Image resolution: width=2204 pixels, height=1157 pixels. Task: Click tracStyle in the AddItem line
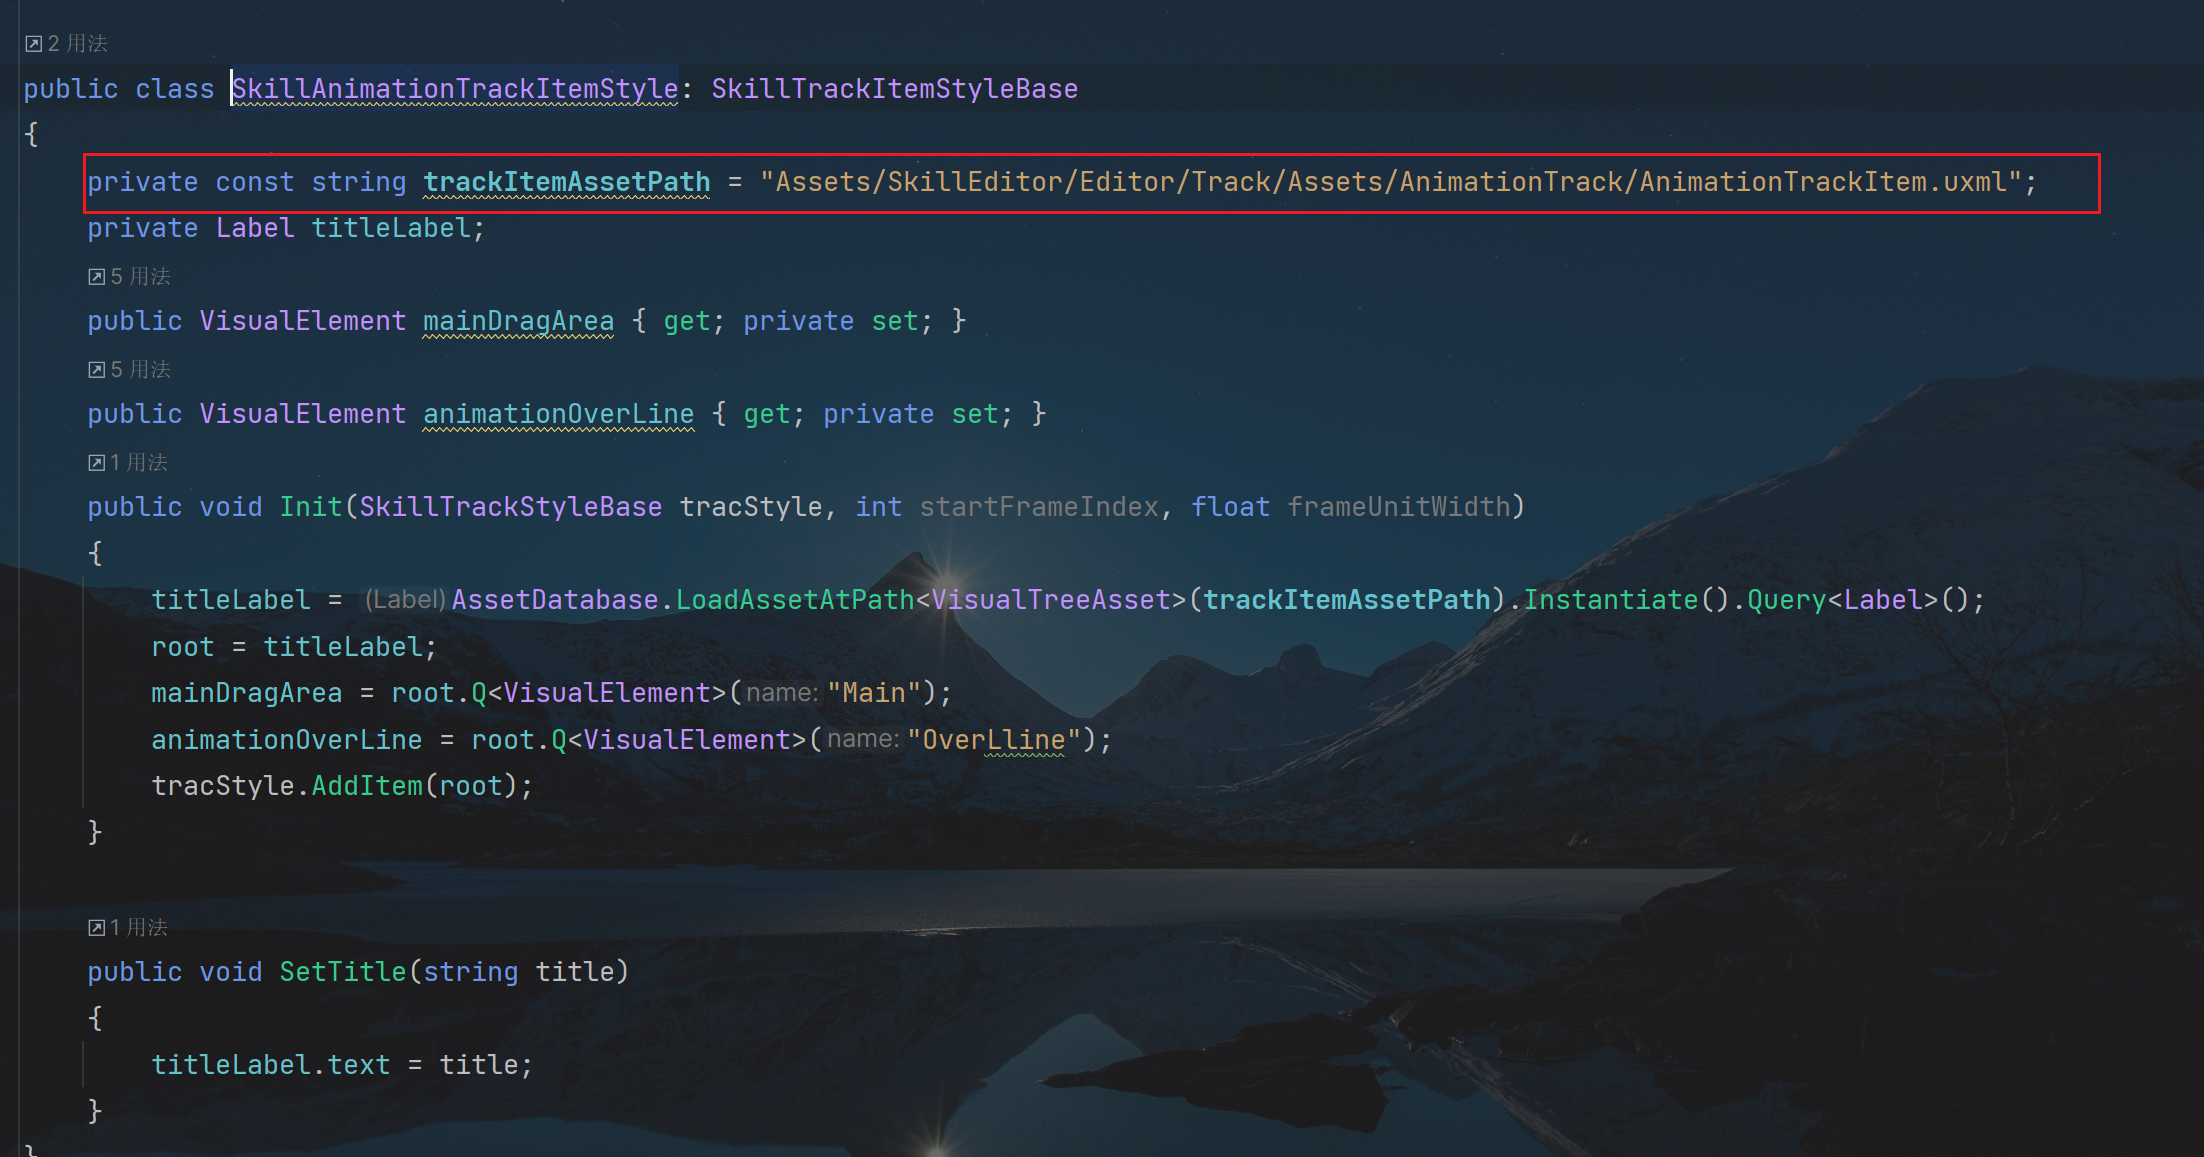(223, 786)
